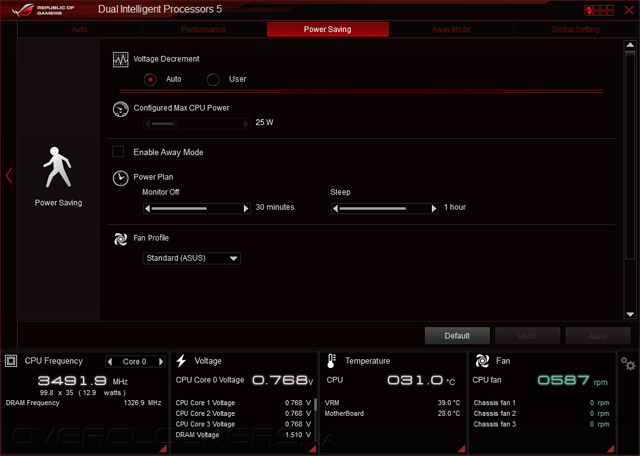Click the Voltage lightning bolt icon
640x456 pixels.
click(x=181, y=361)
